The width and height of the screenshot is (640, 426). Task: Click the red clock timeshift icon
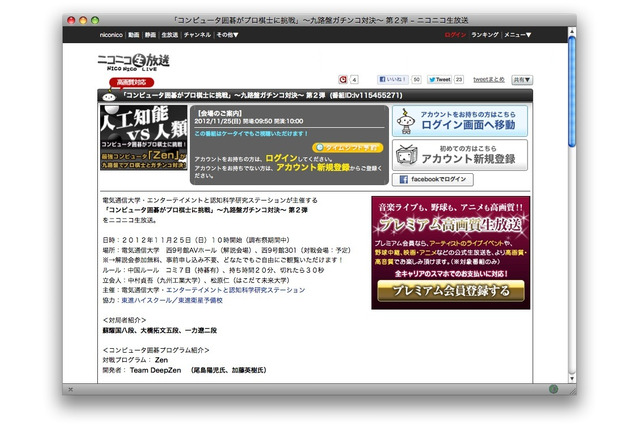pyautogui.click(x=343, y=78)
